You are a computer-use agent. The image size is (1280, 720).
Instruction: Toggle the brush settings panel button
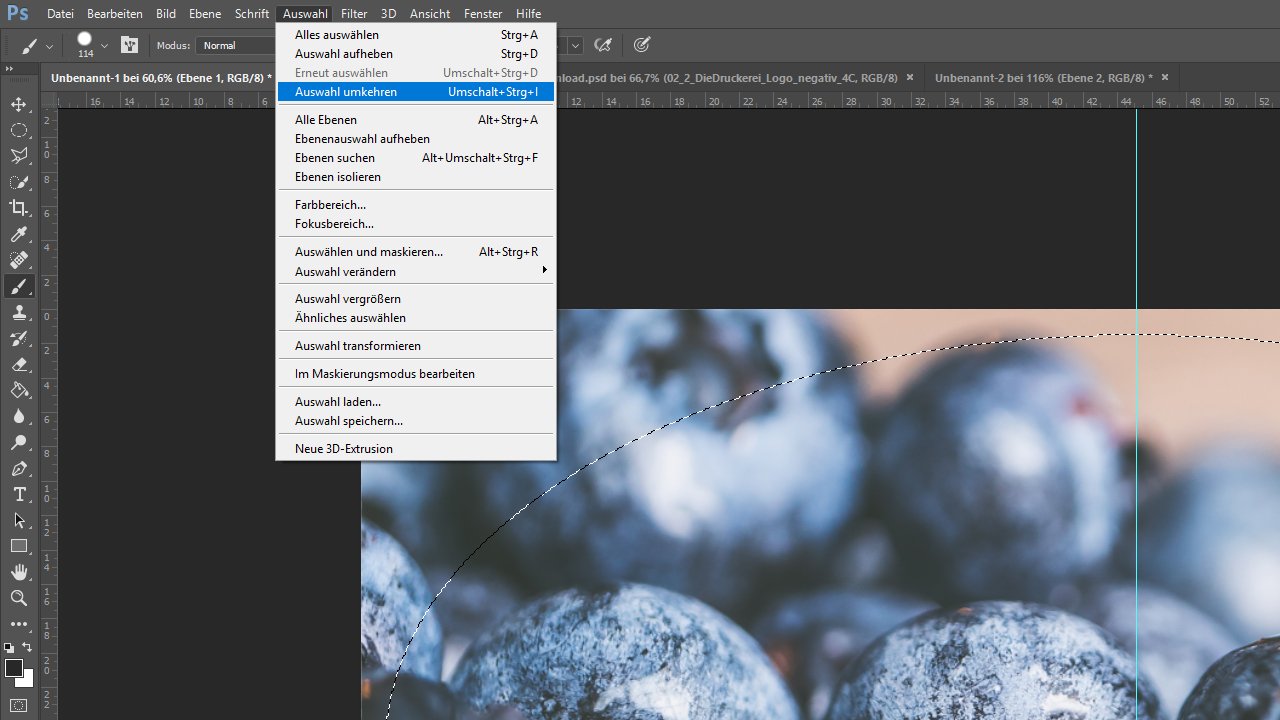click(129, 45)
